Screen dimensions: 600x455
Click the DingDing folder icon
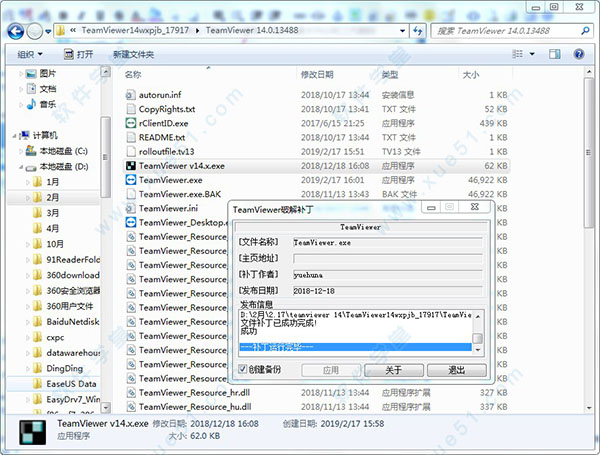38,369
